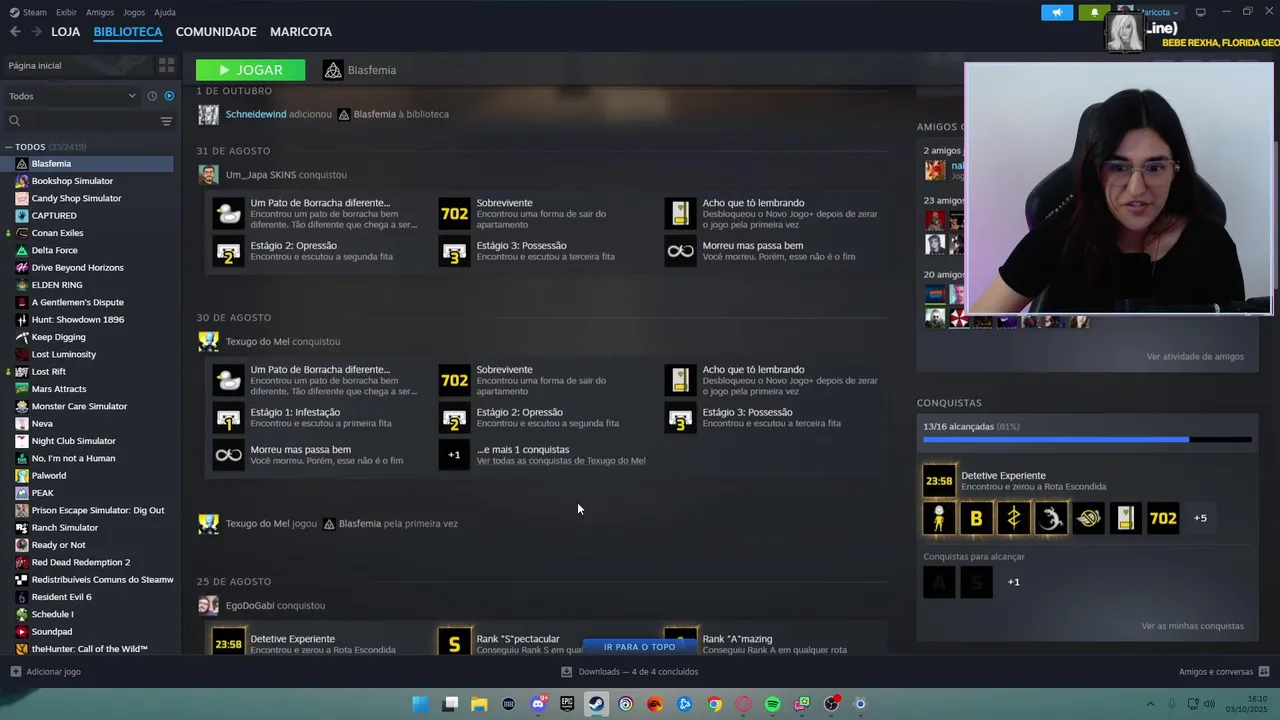Viewport: 1280px width, 720px height.
Task: Select ELDEN RING in the library
Action: click(x=57, y=285)
